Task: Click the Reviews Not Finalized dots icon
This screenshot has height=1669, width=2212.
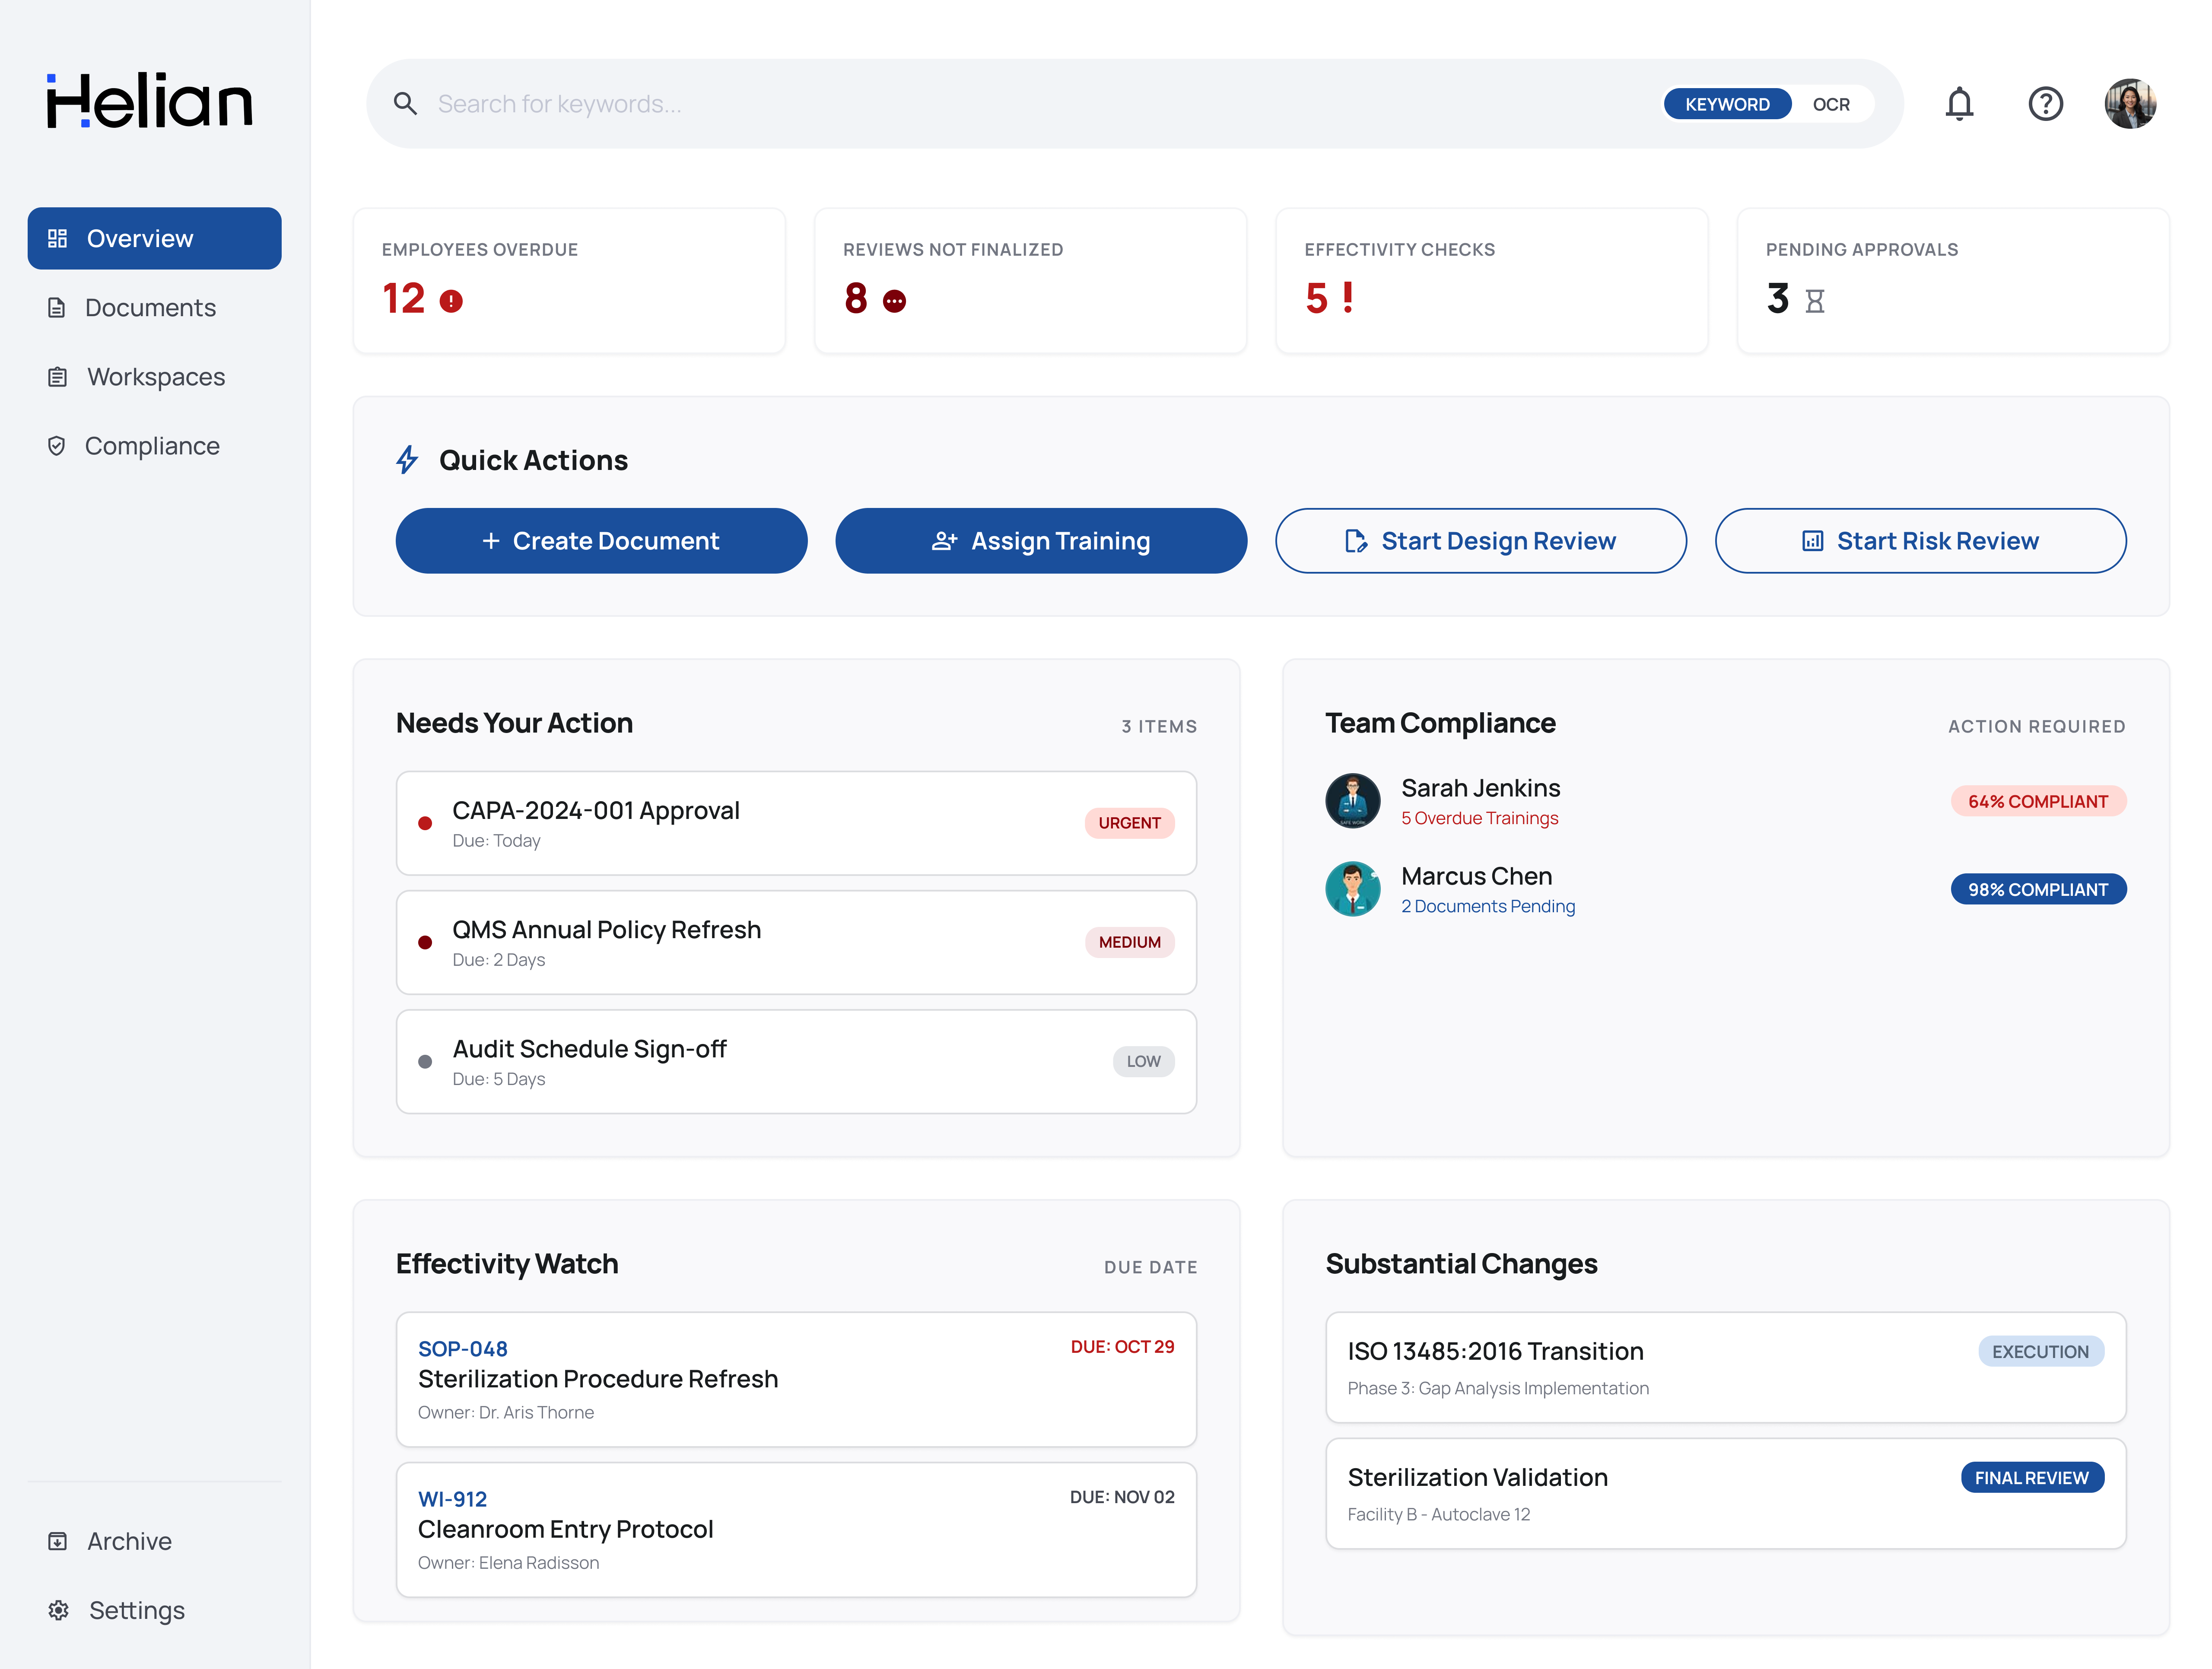Action: (x=894, y=301)
